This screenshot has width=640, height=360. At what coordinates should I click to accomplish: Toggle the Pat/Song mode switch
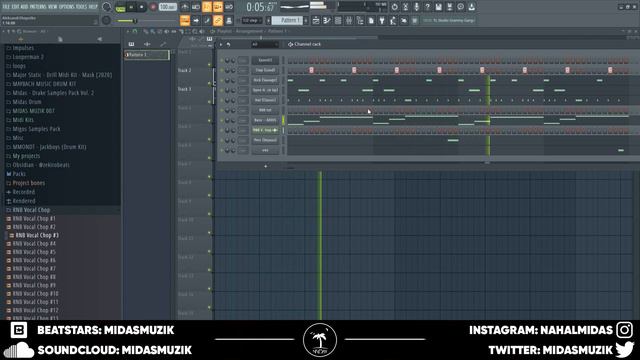coord(120,7)
